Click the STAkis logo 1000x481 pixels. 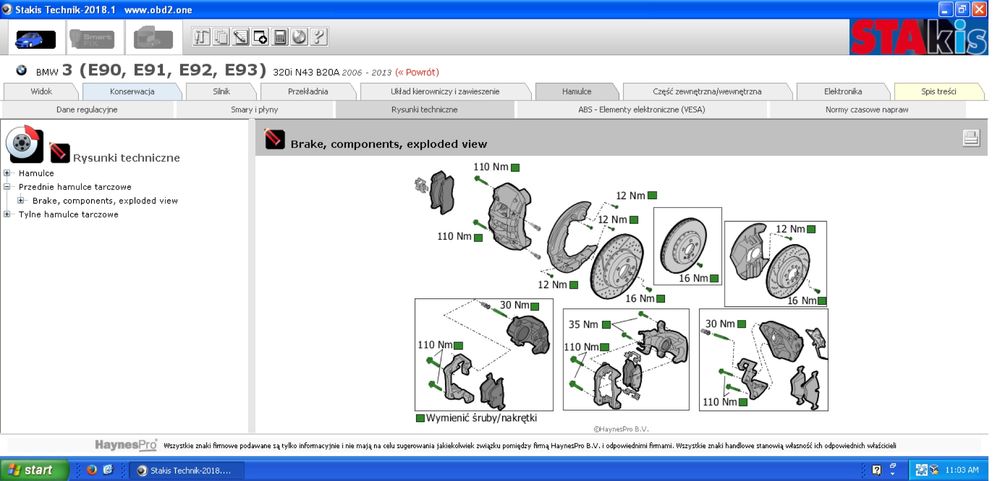tap(919, 38)
